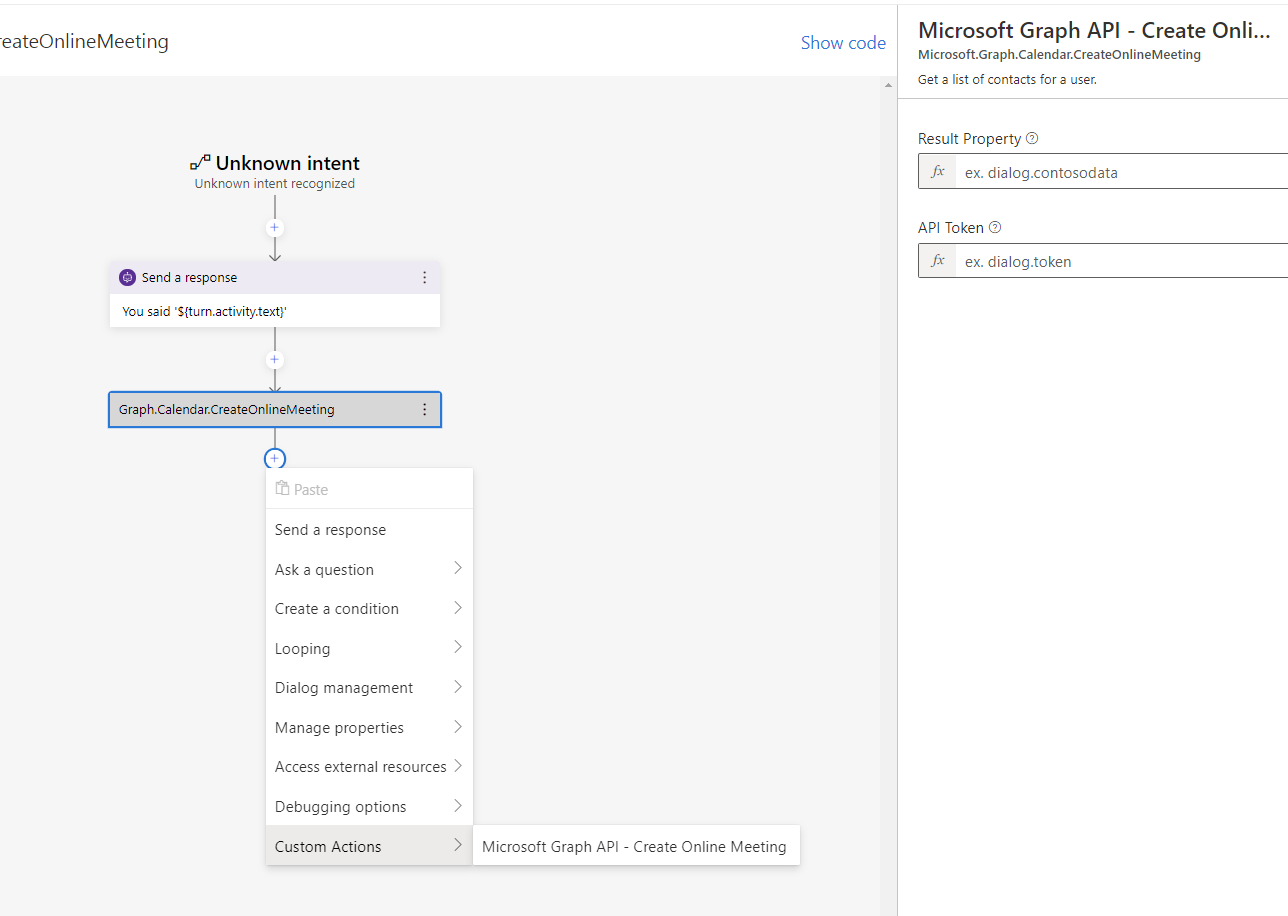The height and width of the screenshot is (916, 1288).
Task: Expand chevron beside Access external resources
Action: click(458, 766)
